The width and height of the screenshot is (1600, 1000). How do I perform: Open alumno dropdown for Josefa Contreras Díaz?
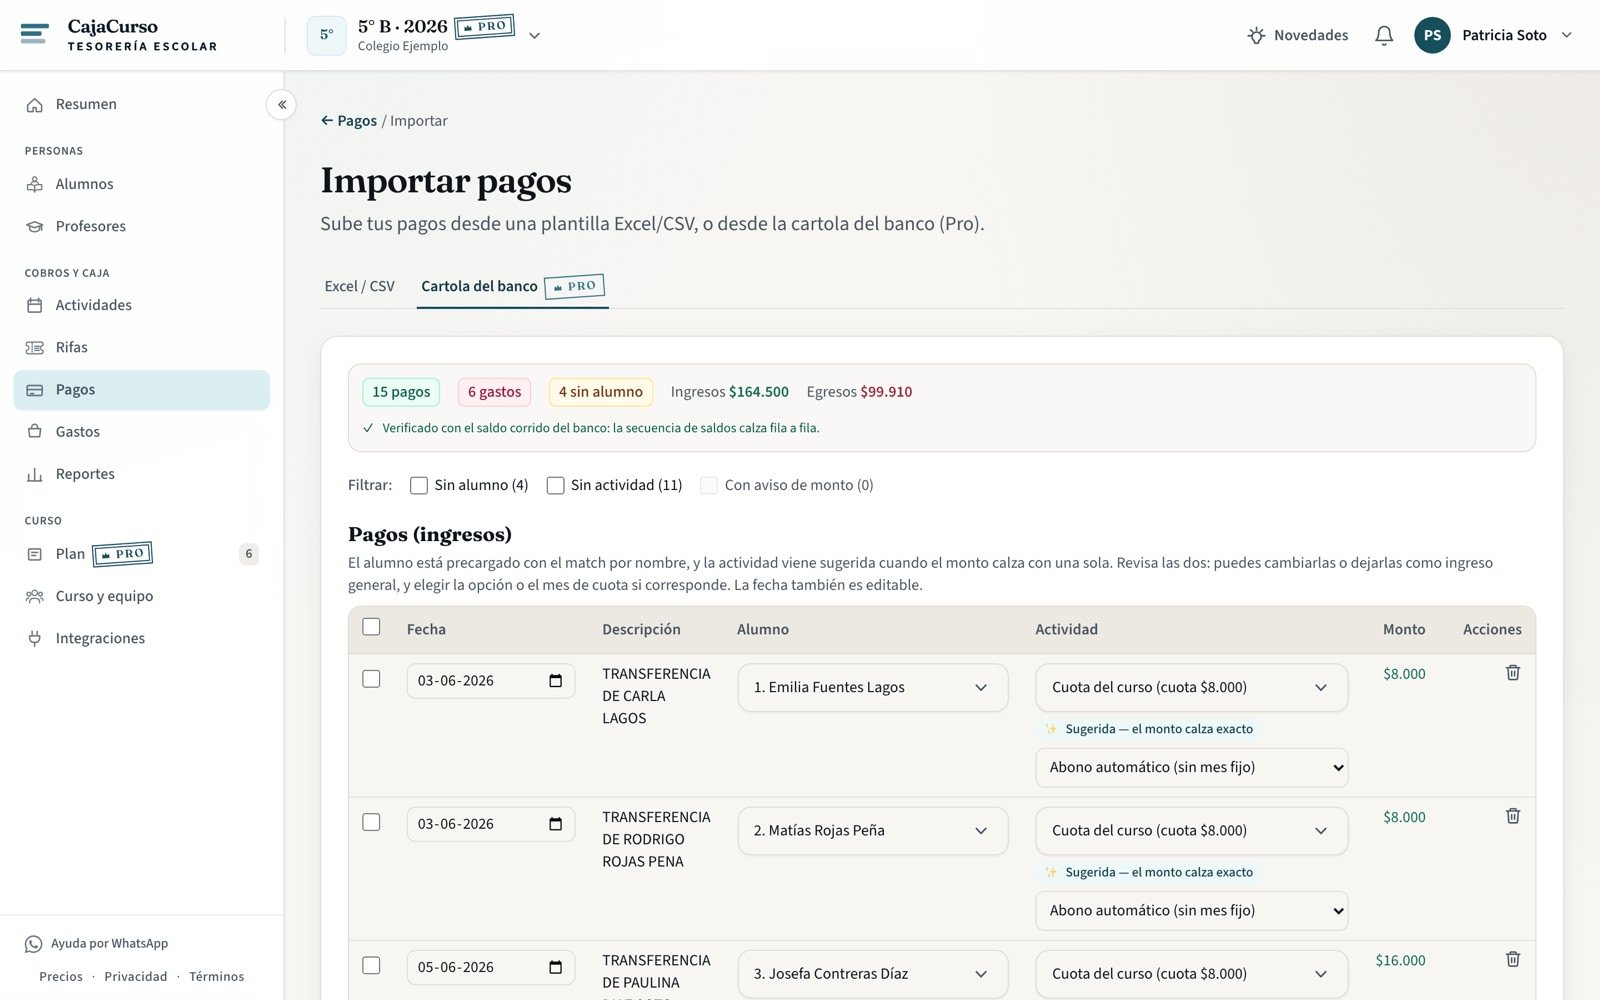tap(873, 974)
